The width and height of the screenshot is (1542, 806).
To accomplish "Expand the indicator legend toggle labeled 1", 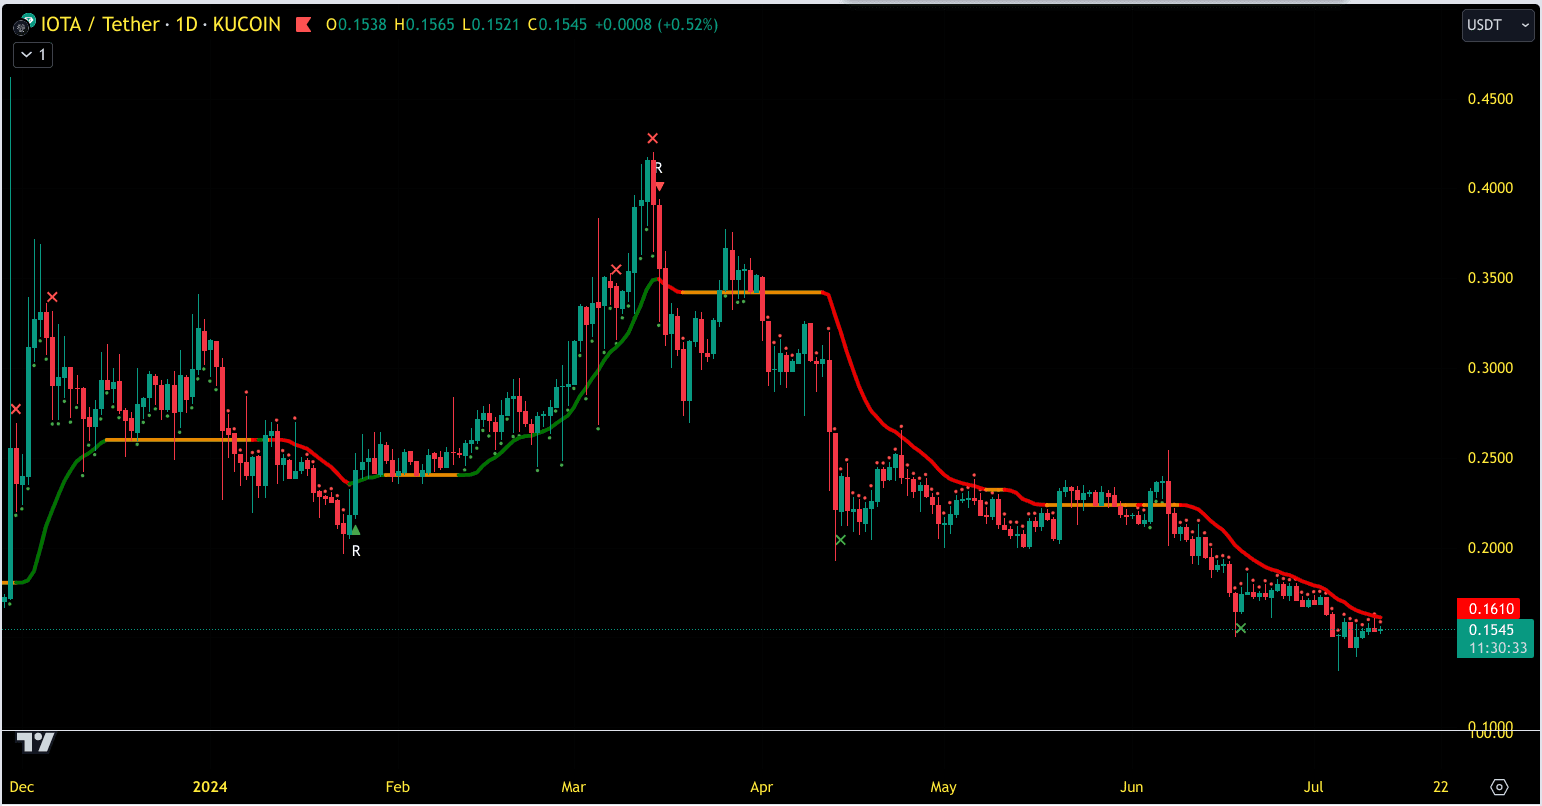I will click(33, 55).
